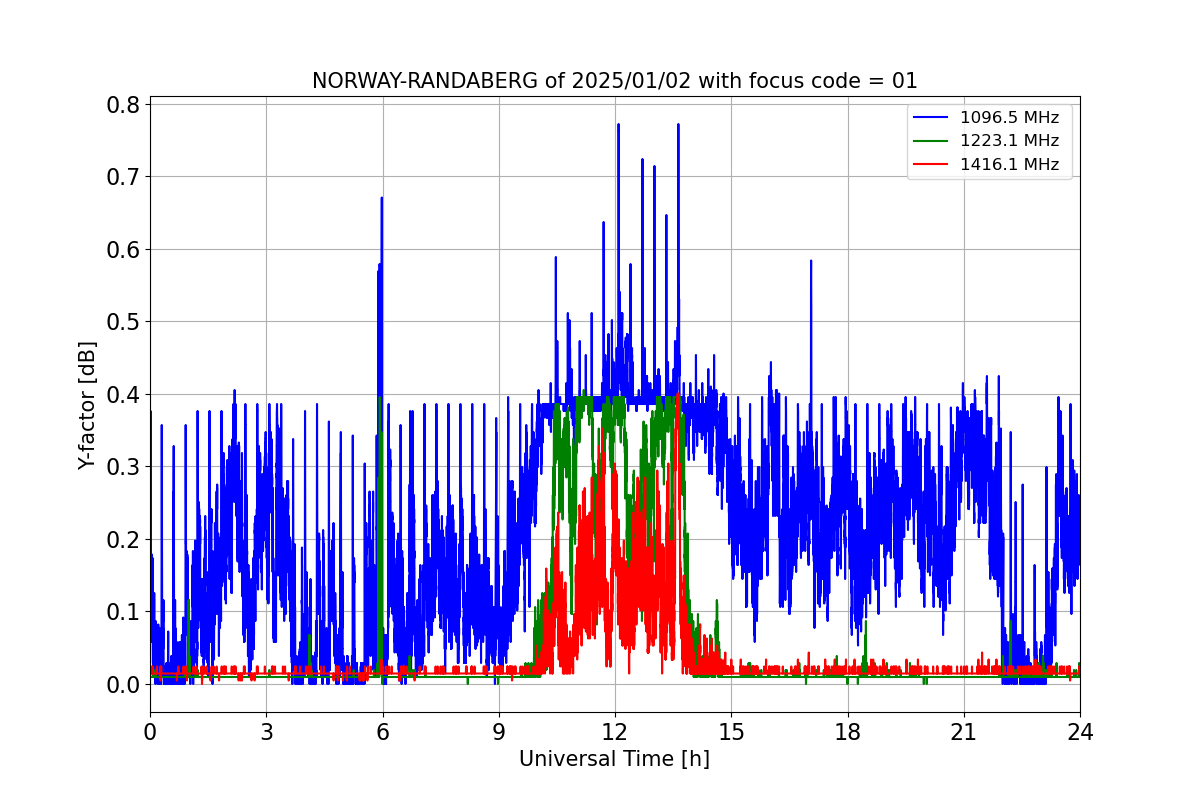This screenshot has width=1200, height=800.
Task: Click the 18 hour x-axis tick label
Action: click(847, 732)
